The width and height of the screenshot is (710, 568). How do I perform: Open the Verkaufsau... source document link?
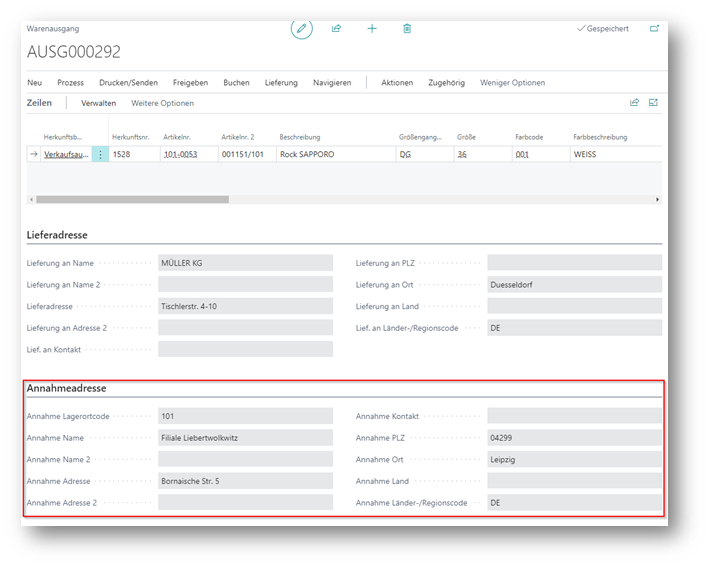click(65, 154)
